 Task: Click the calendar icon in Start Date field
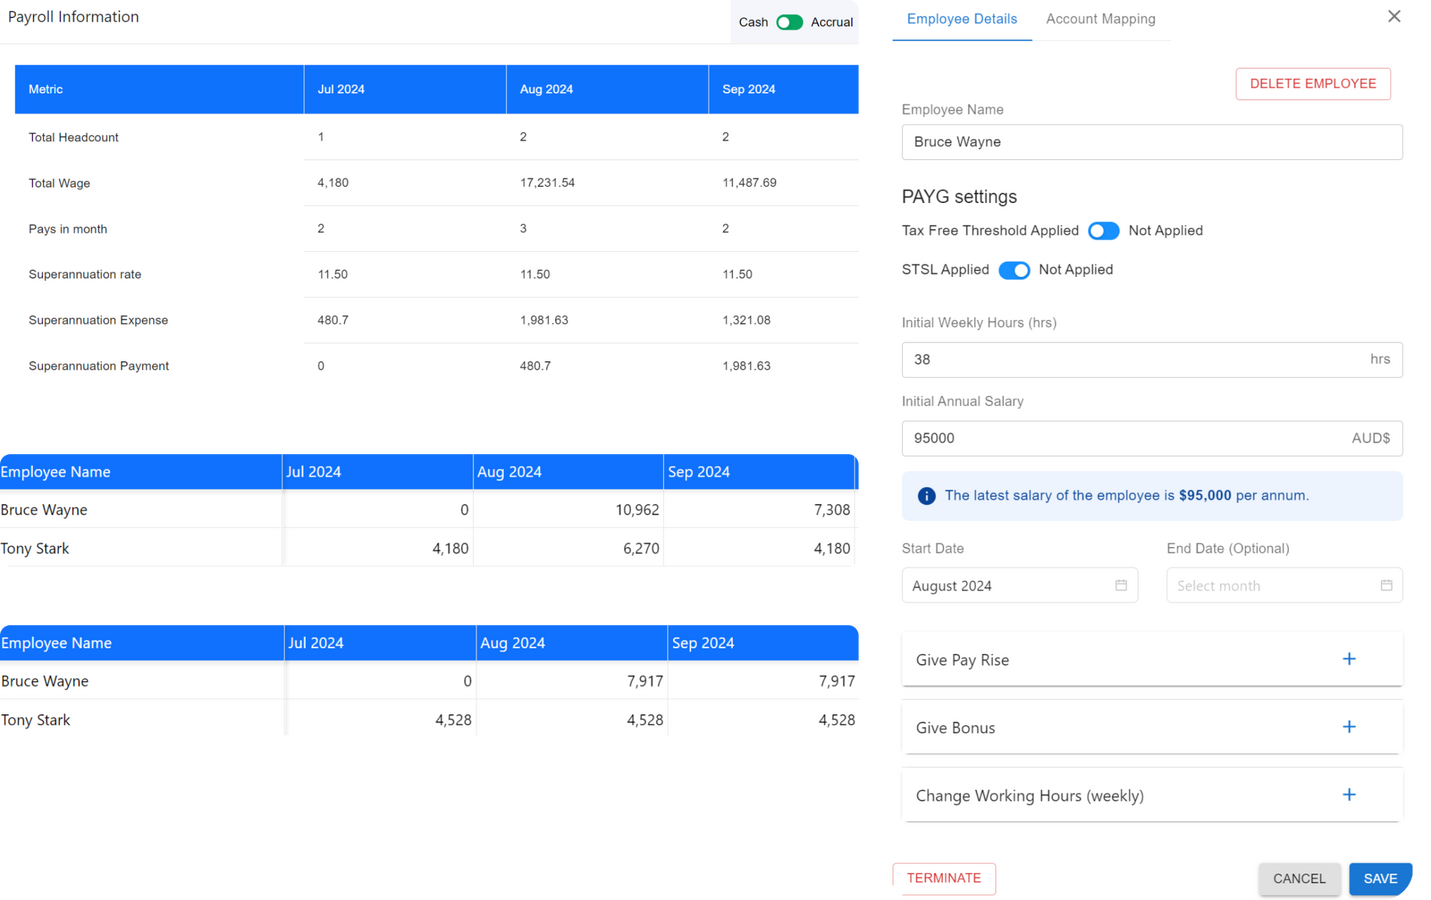pyautogui.click(x=1121, y=585)
